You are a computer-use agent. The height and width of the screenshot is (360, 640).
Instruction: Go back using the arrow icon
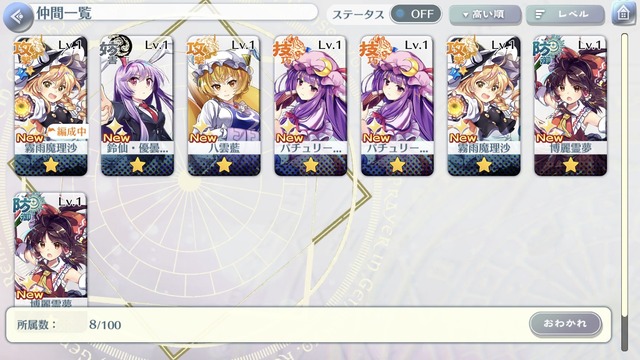[x=18, y=17]
